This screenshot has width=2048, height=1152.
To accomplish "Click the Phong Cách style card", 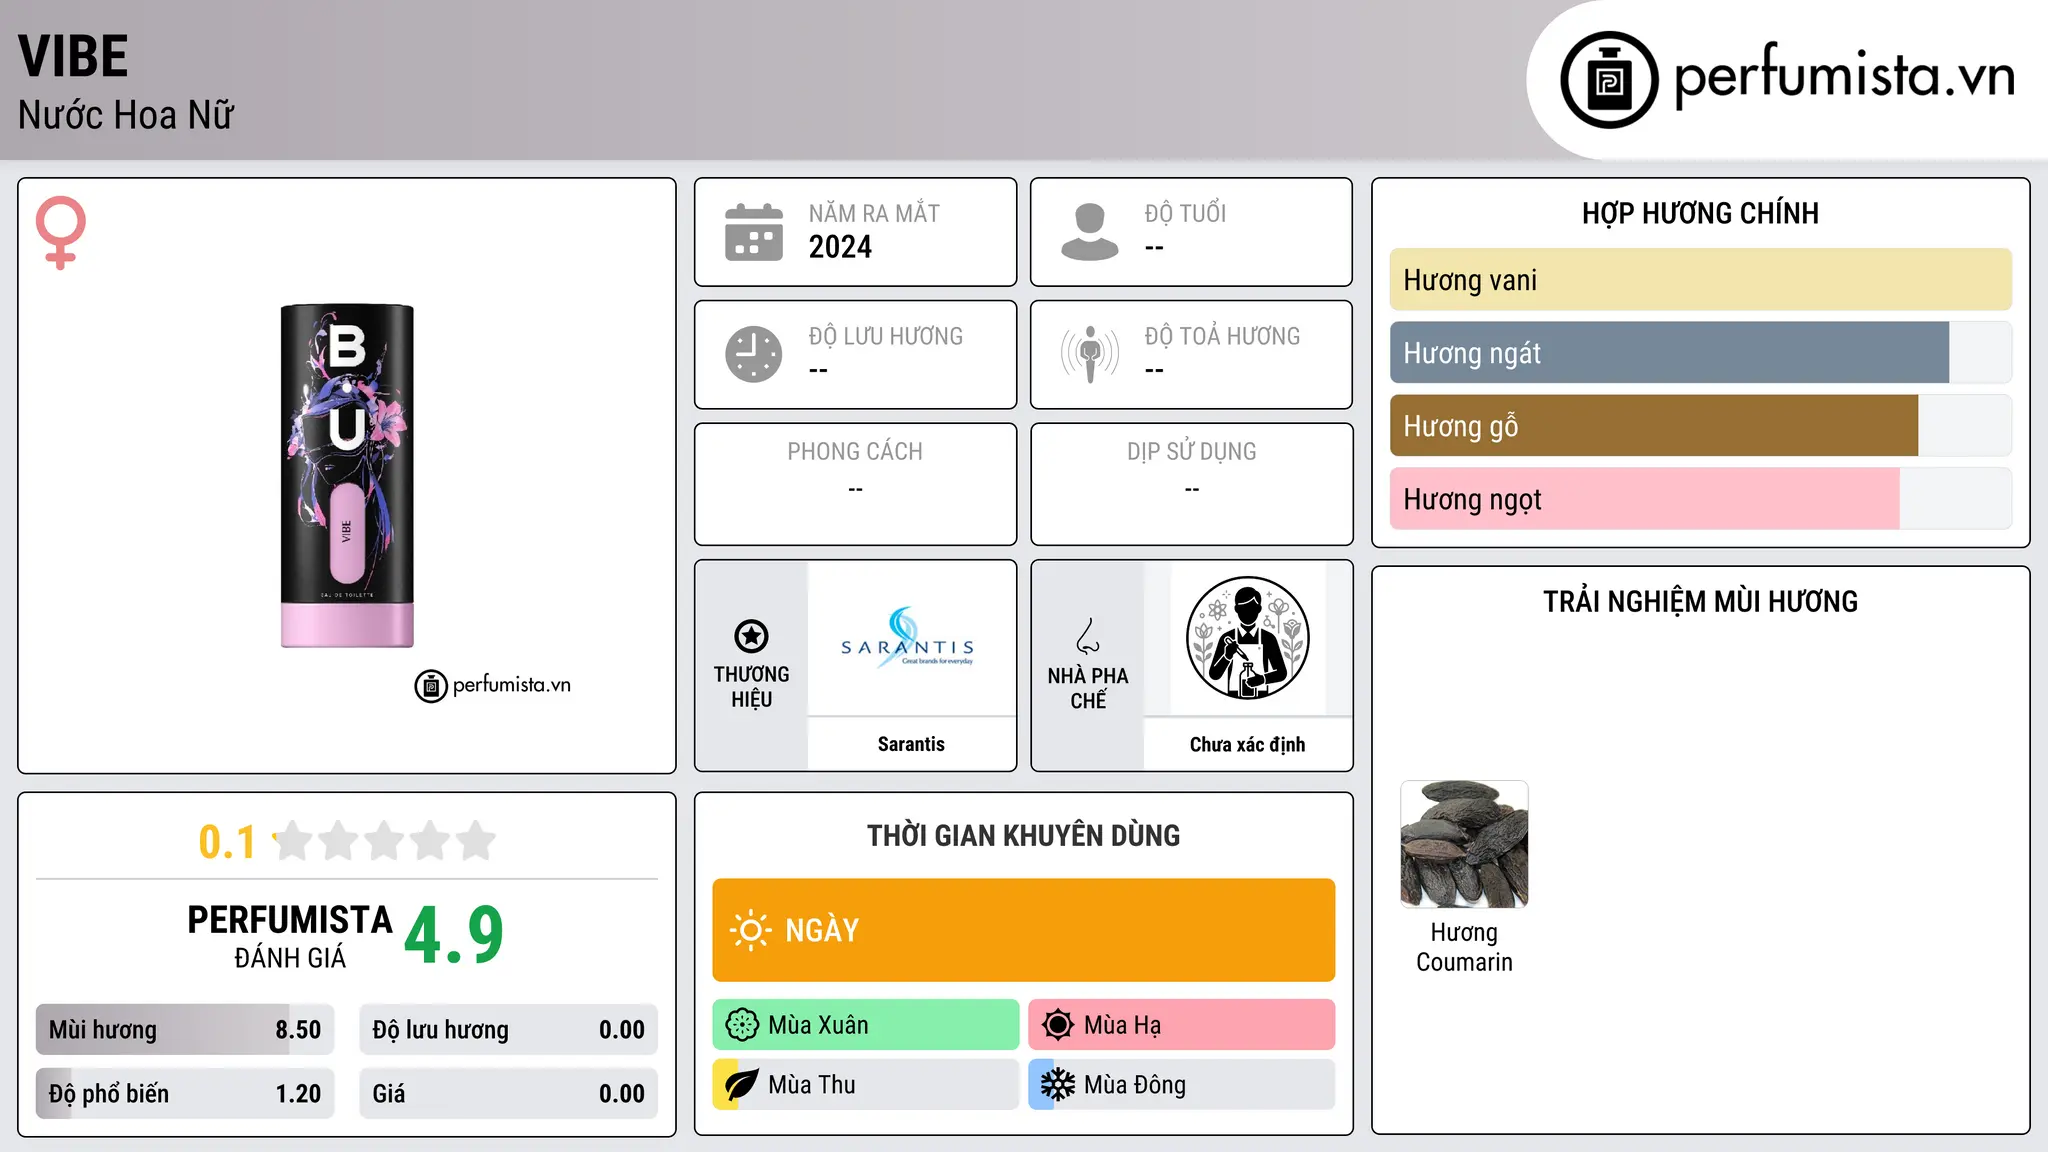I will click(856, 484).
